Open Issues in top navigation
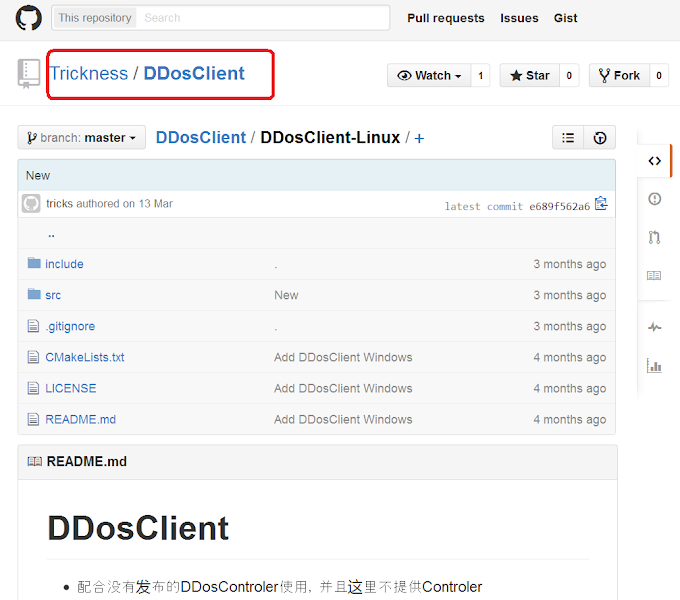Image resolution: width=680 pixels, height=600 pixels. pos(519,18)
